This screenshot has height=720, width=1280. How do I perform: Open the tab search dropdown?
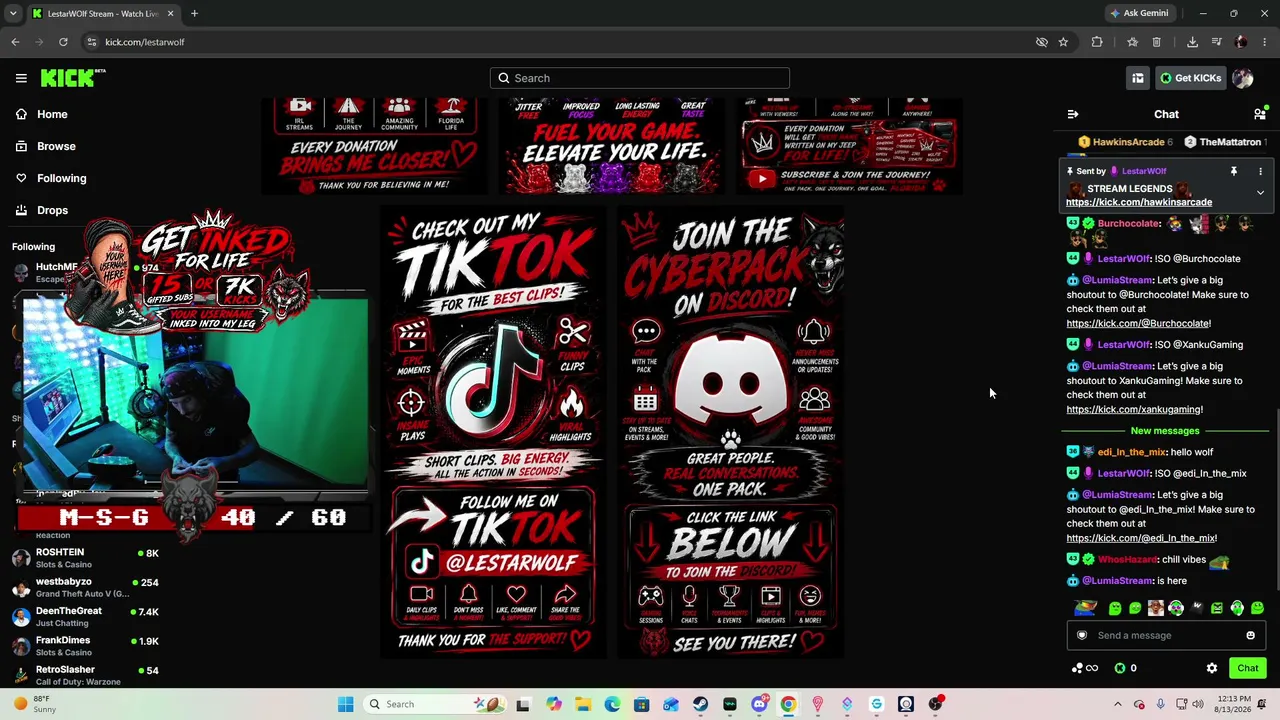pos(13,13)
